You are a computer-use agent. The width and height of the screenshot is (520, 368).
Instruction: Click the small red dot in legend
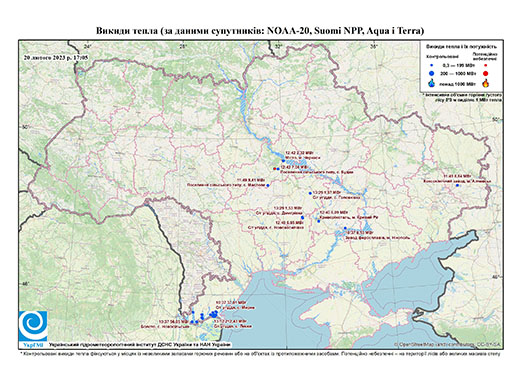click(486, 65)
